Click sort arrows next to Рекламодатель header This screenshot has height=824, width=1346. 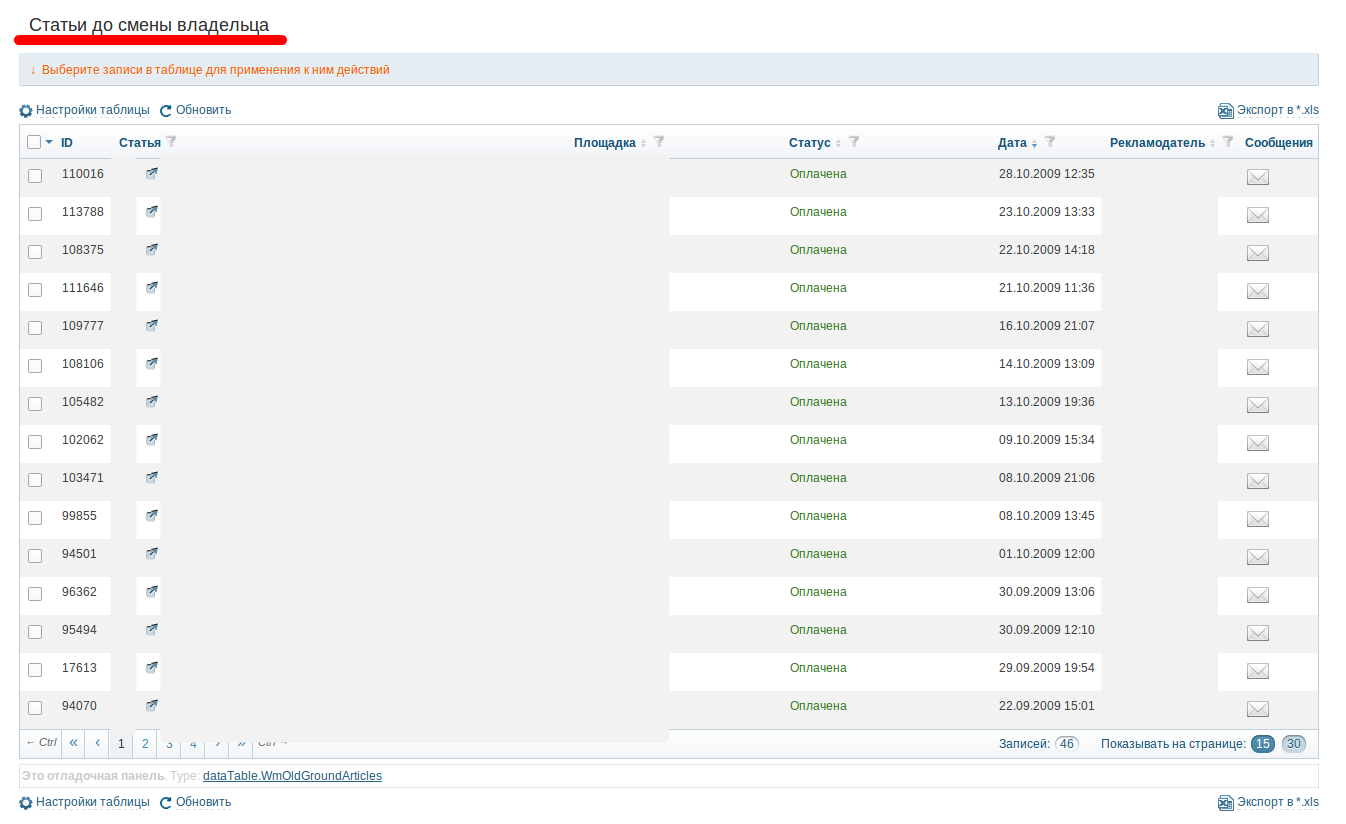[x=1213, y=143]
